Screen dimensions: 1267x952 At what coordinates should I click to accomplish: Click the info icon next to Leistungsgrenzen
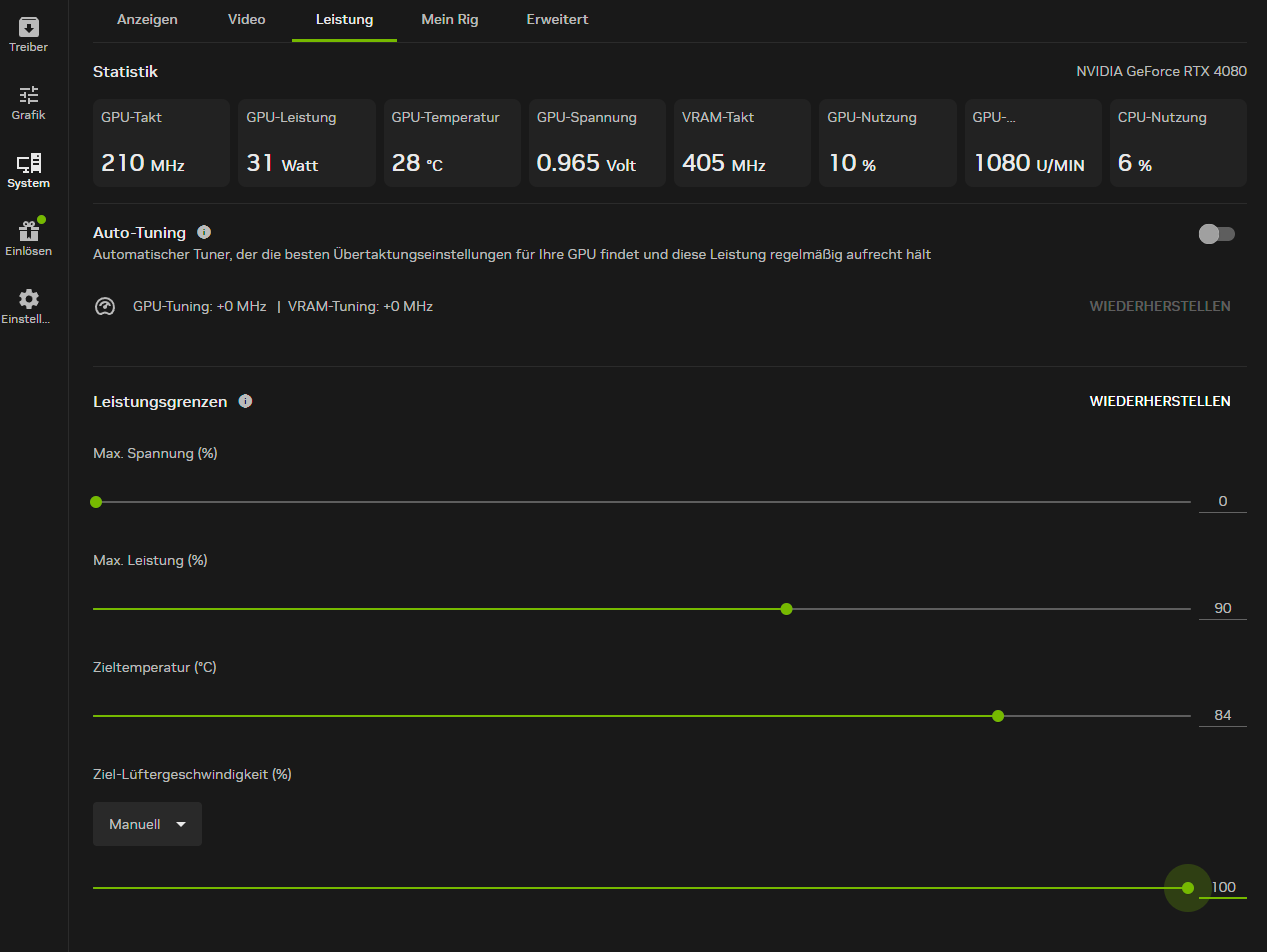245,401
